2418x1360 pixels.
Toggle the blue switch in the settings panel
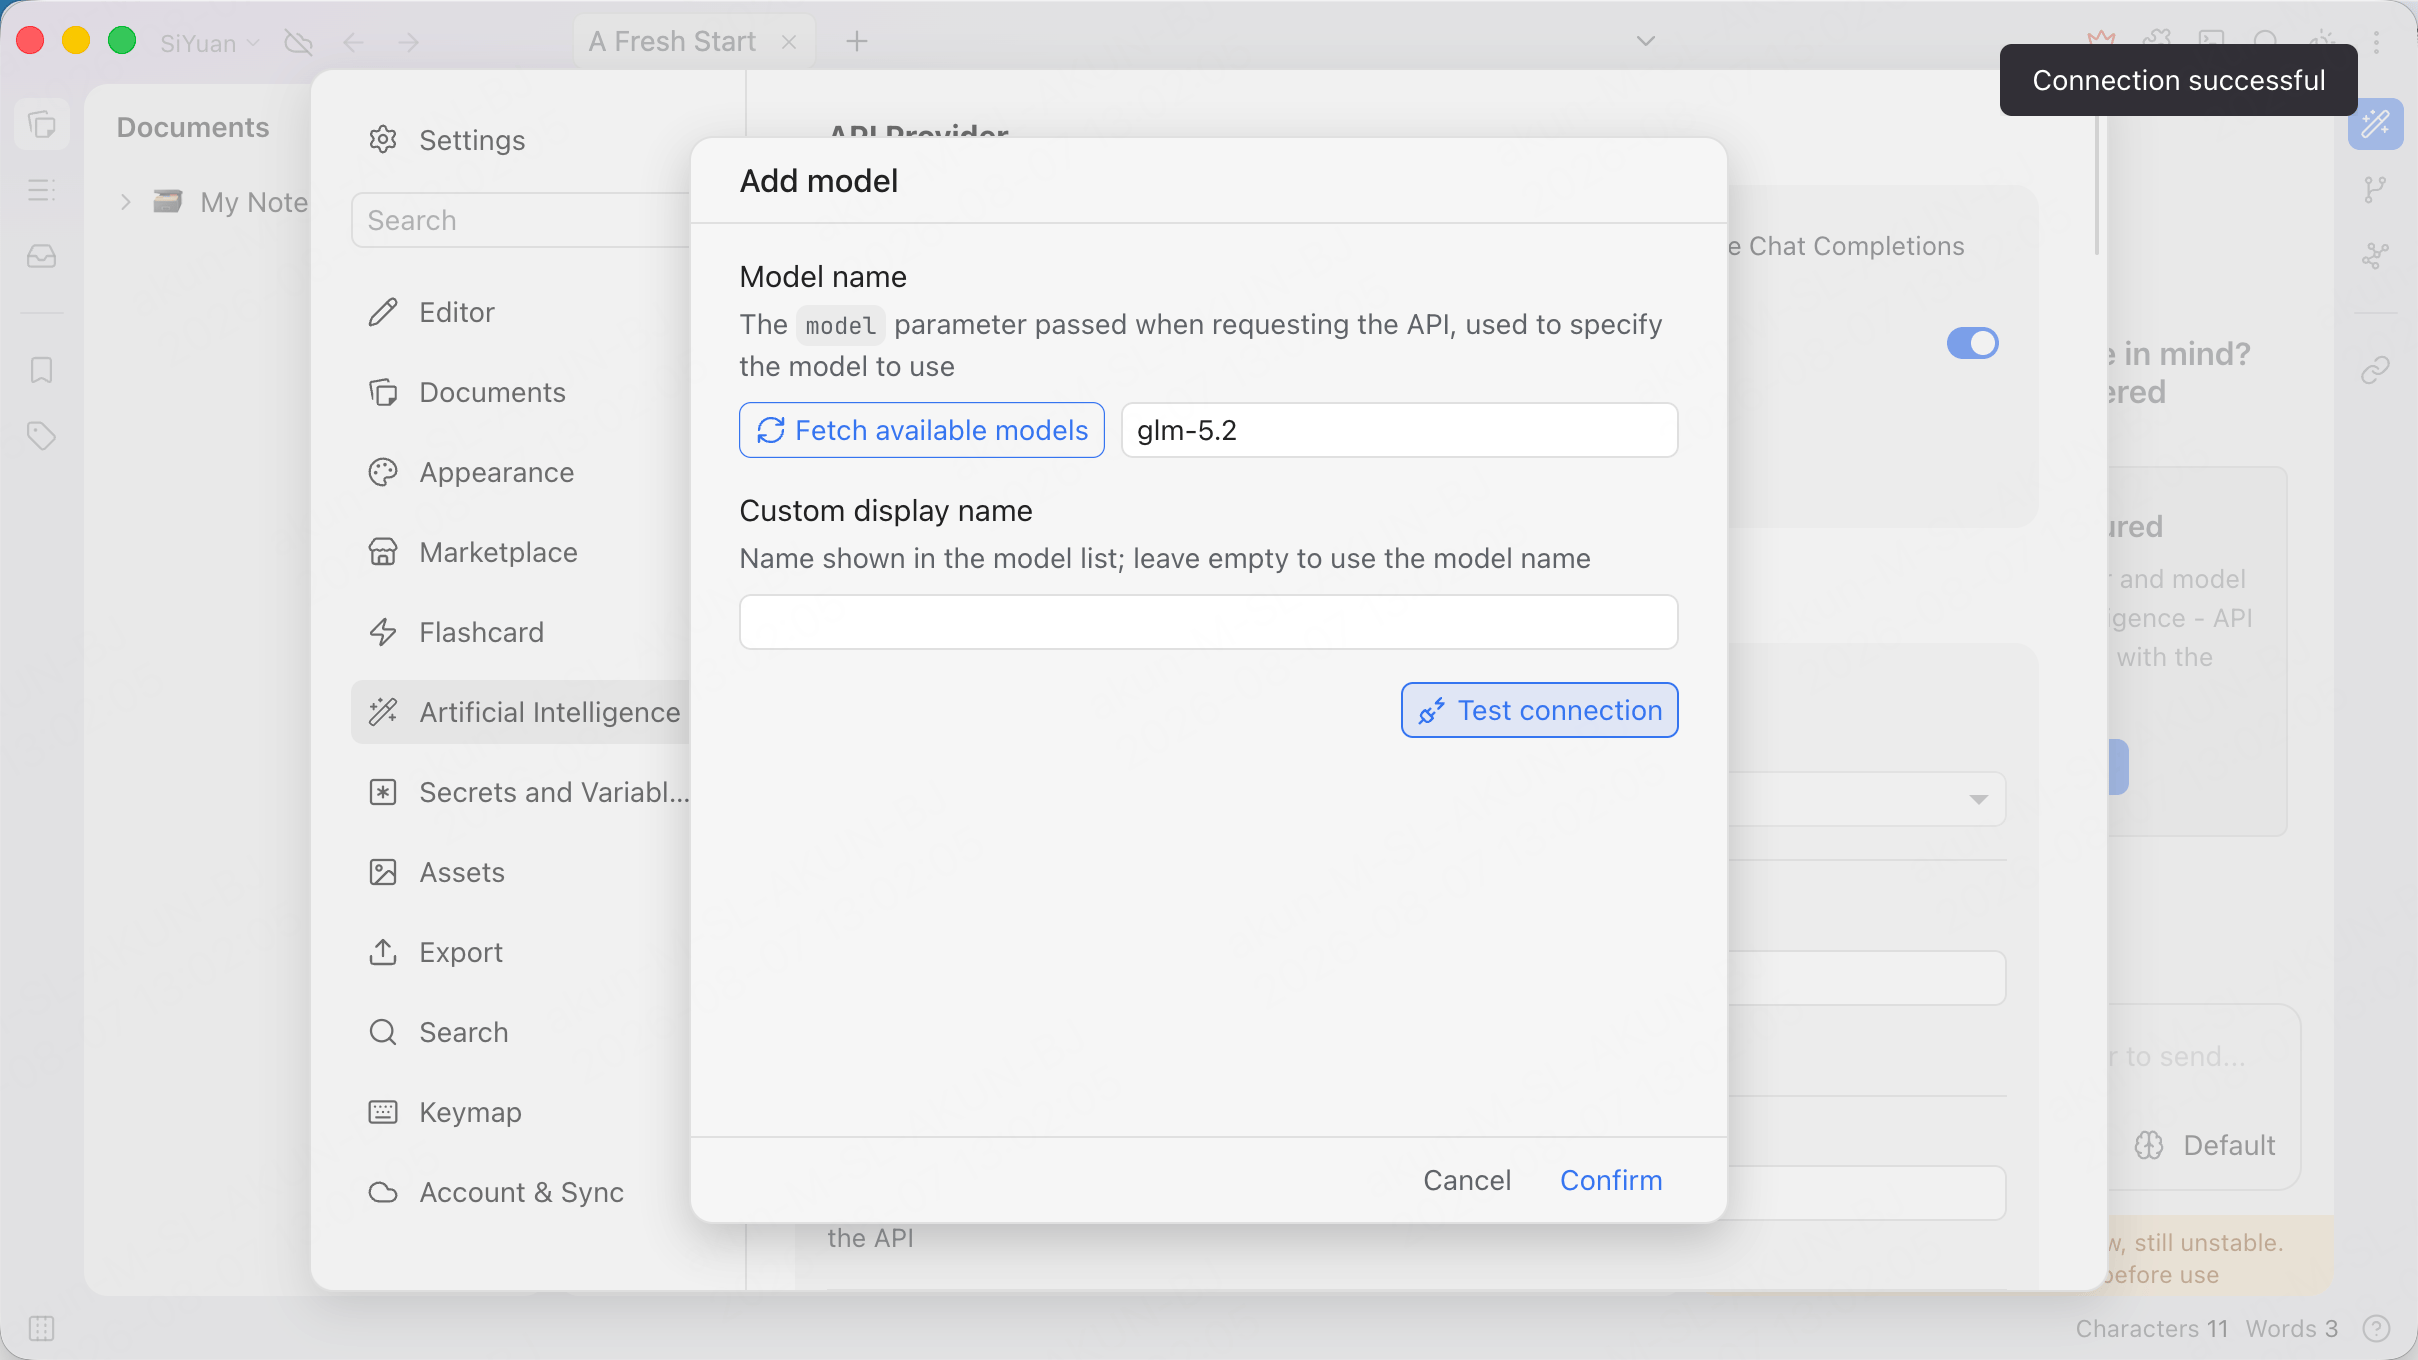(1973, 343)
